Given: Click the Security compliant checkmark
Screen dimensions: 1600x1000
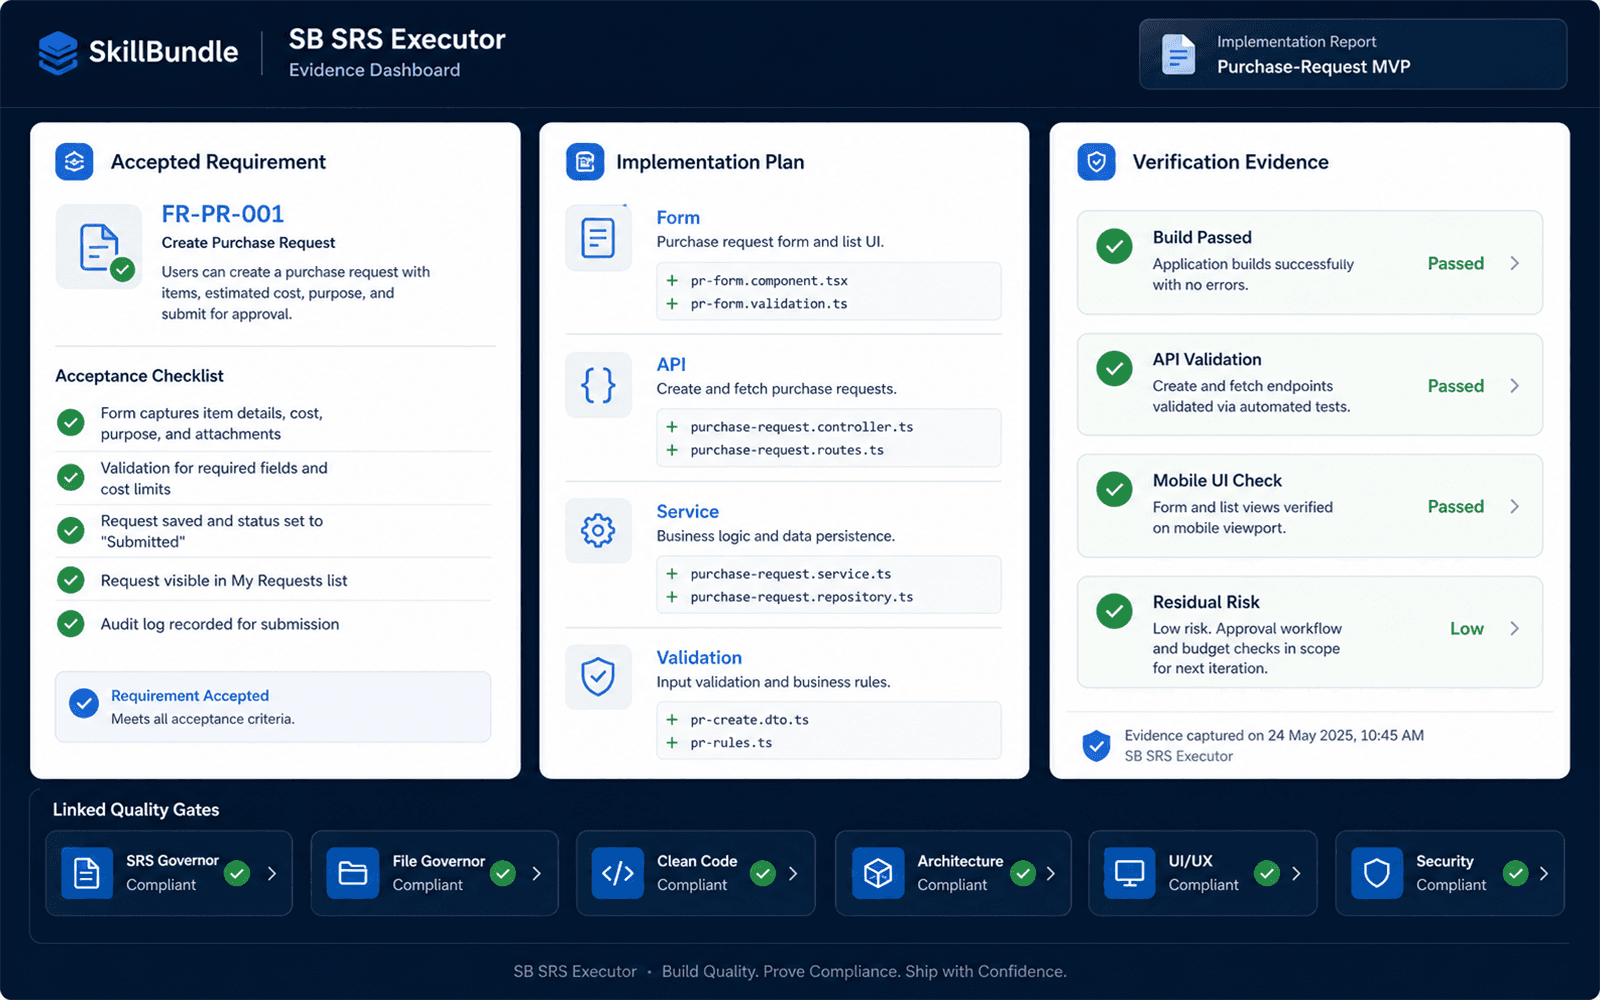Looking at the screenshot, I should click(x=1516, y=873).
